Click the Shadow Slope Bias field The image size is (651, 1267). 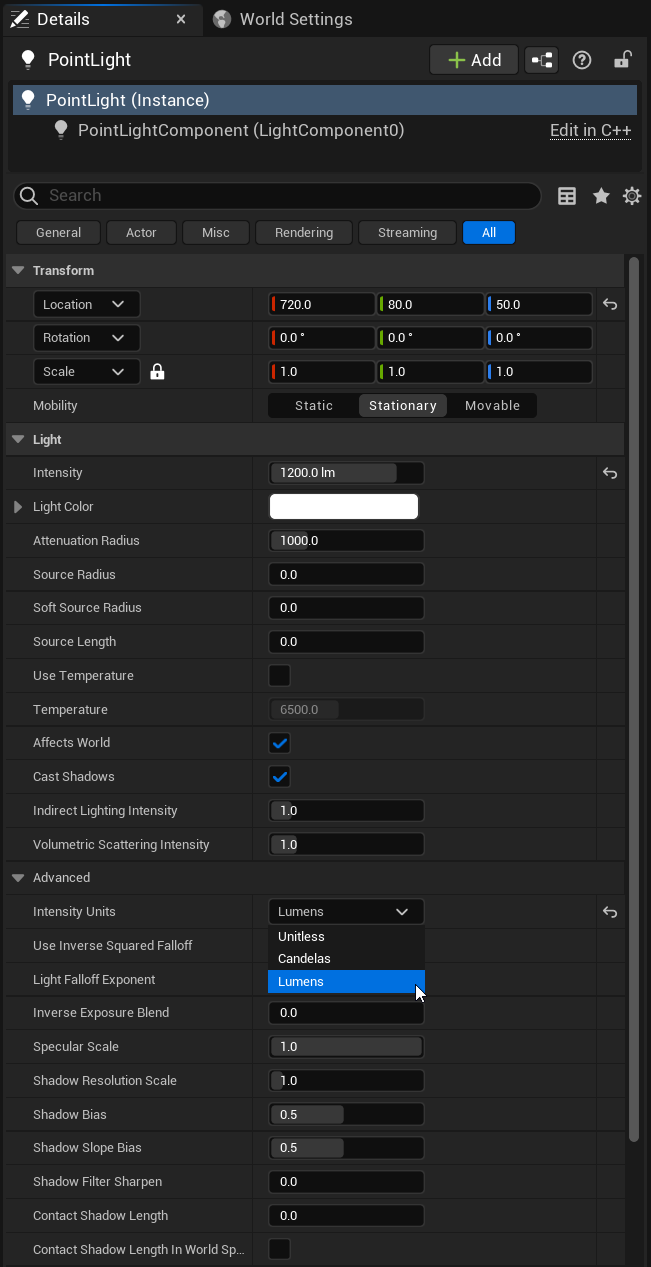346,1148
